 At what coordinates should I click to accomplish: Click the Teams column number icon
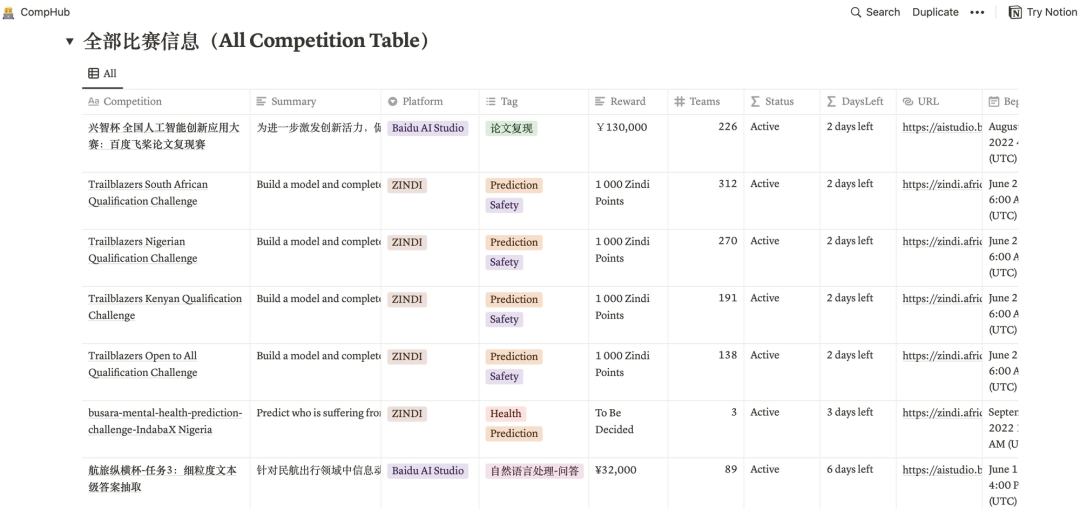679,101
